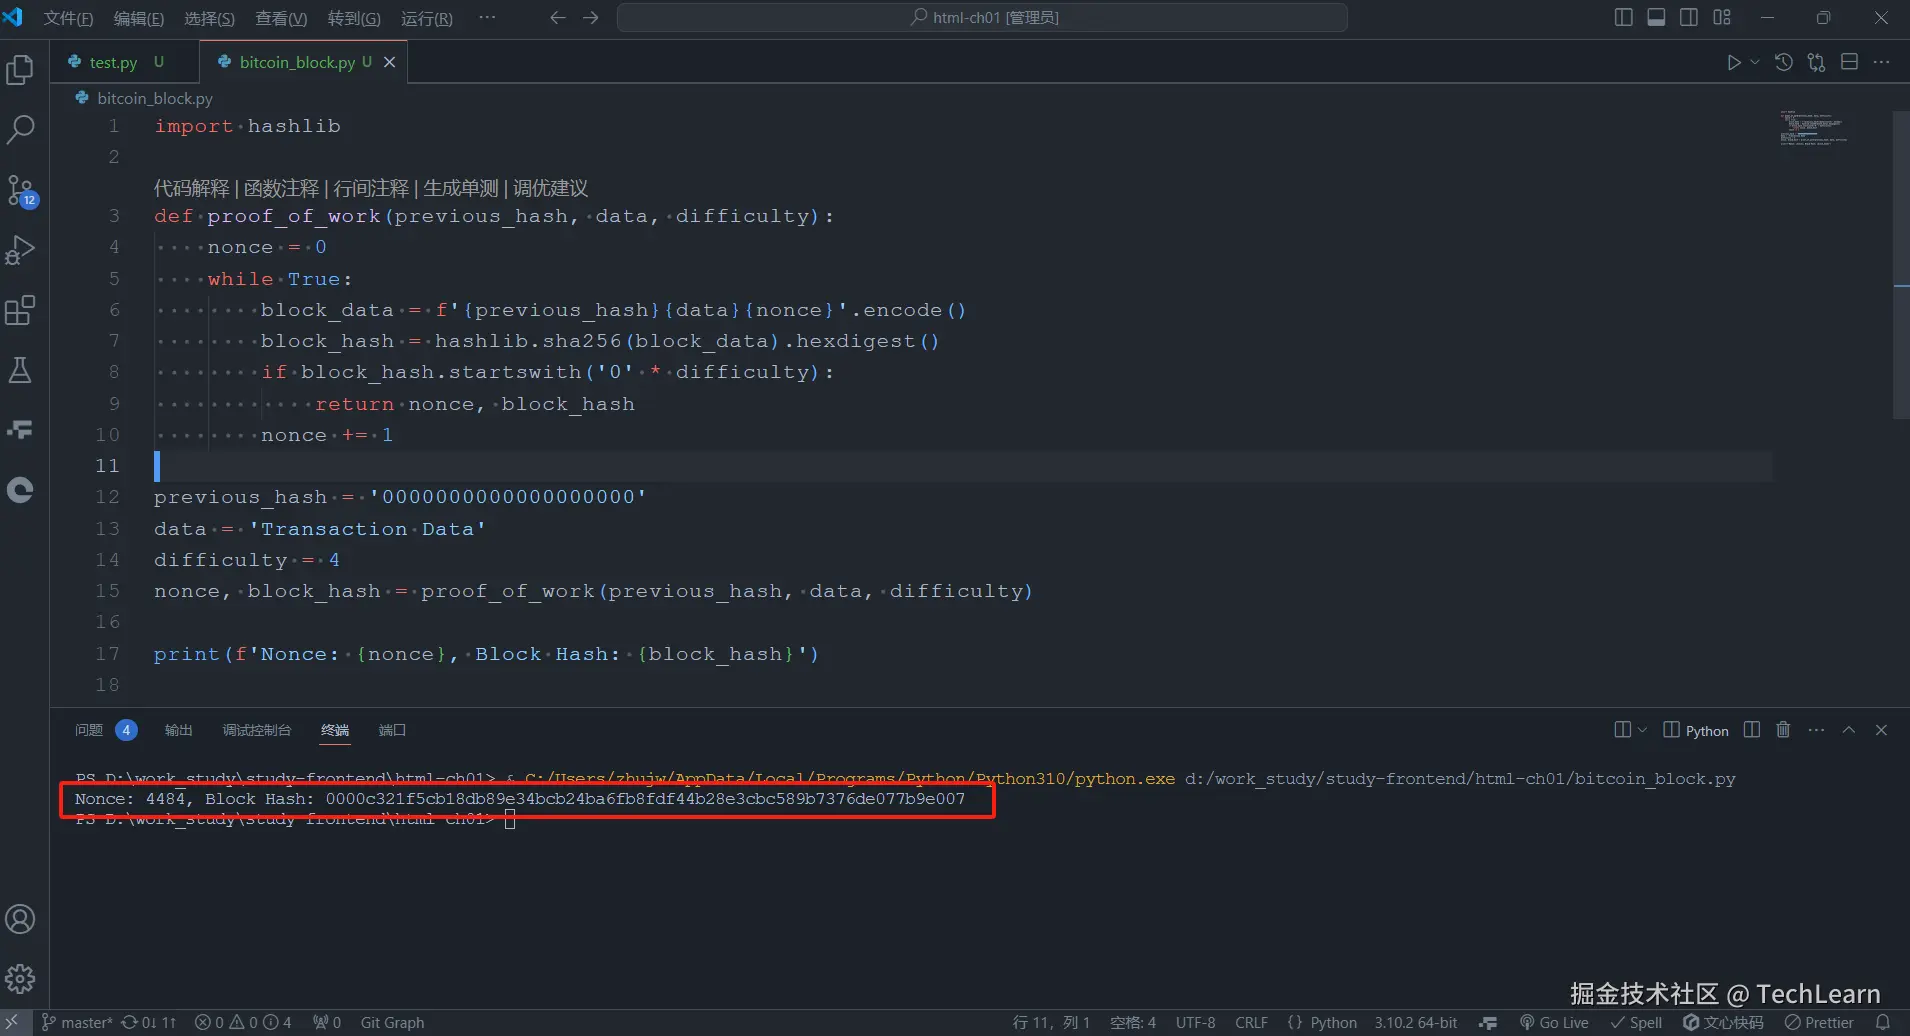Toggle the bottom panel layout button
The image size is (1910, 1036).
(x=1657, y=18)
